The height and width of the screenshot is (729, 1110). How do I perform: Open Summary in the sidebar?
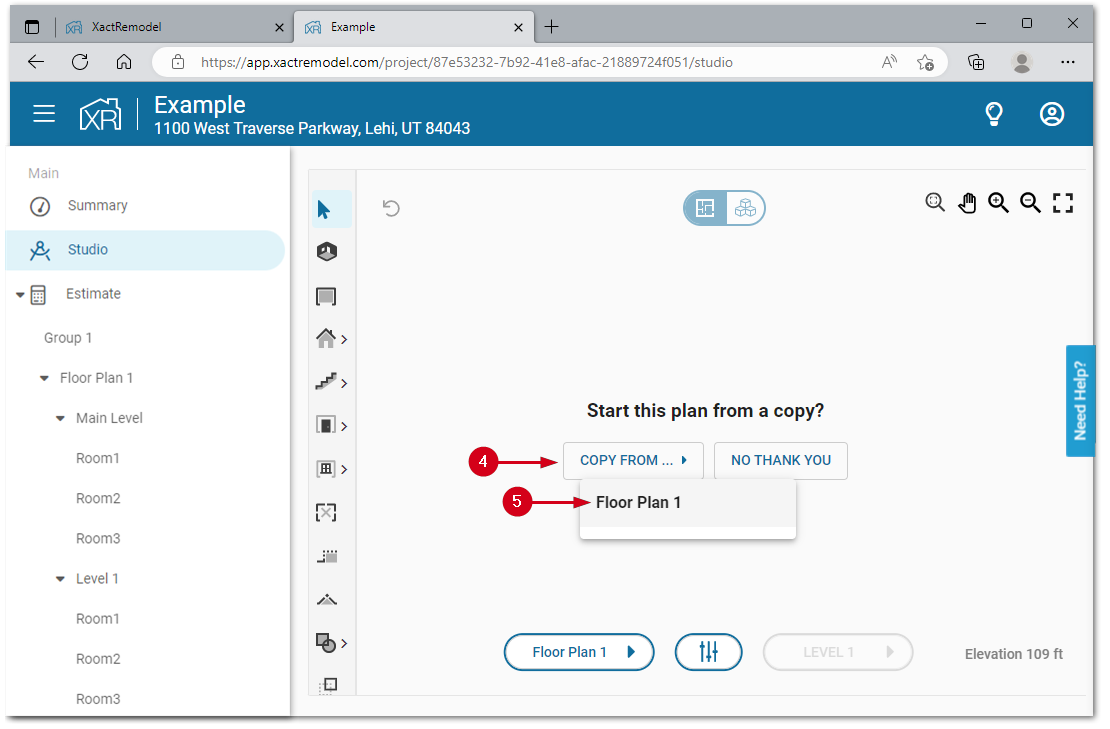point(97,206)
